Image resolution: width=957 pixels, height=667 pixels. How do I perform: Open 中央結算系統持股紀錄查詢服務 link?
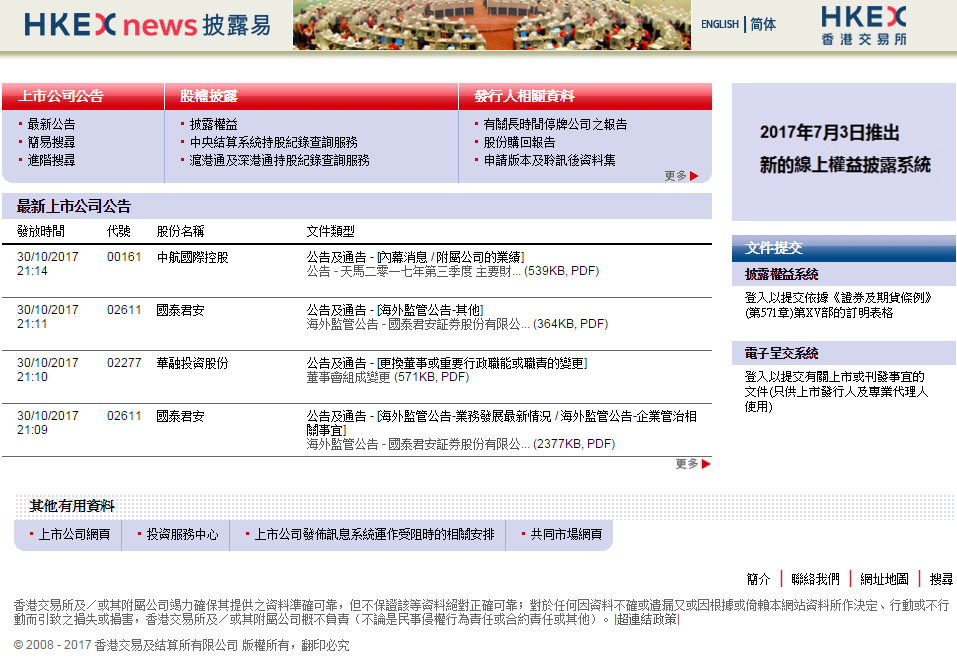pos(273,142)
